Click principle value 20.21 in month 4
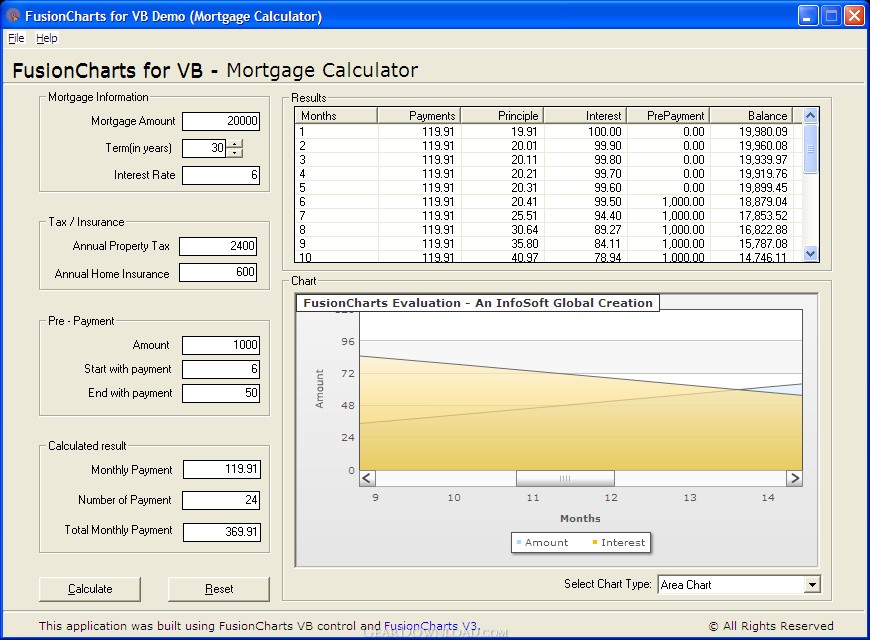 tap(524, 174)
